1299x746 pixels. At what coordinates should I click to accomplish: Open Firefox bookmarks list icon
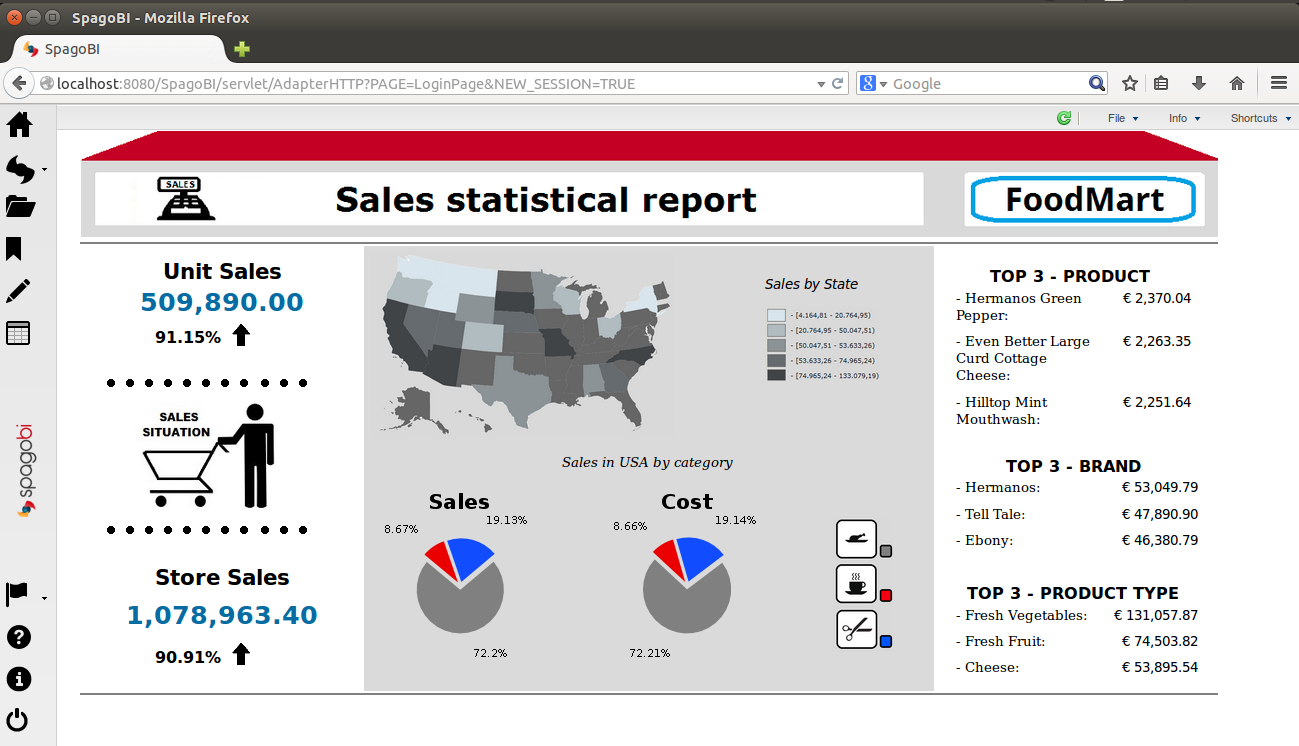click(x=1161, y=84)
